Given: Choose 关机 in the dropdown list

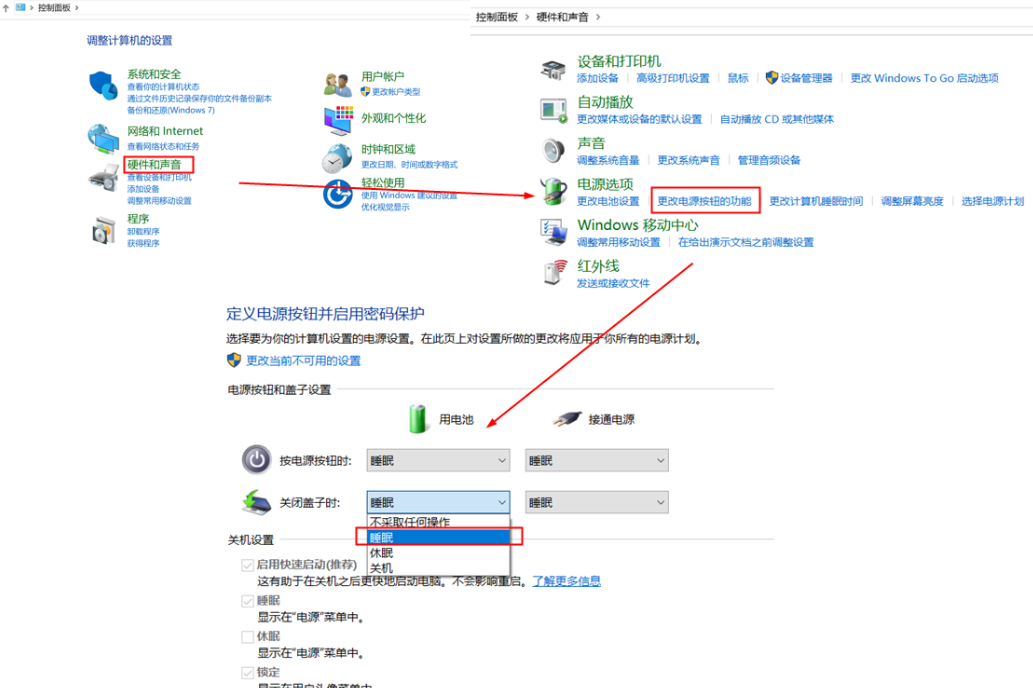Looking at the screenshot, I should (x=382, y=568).
